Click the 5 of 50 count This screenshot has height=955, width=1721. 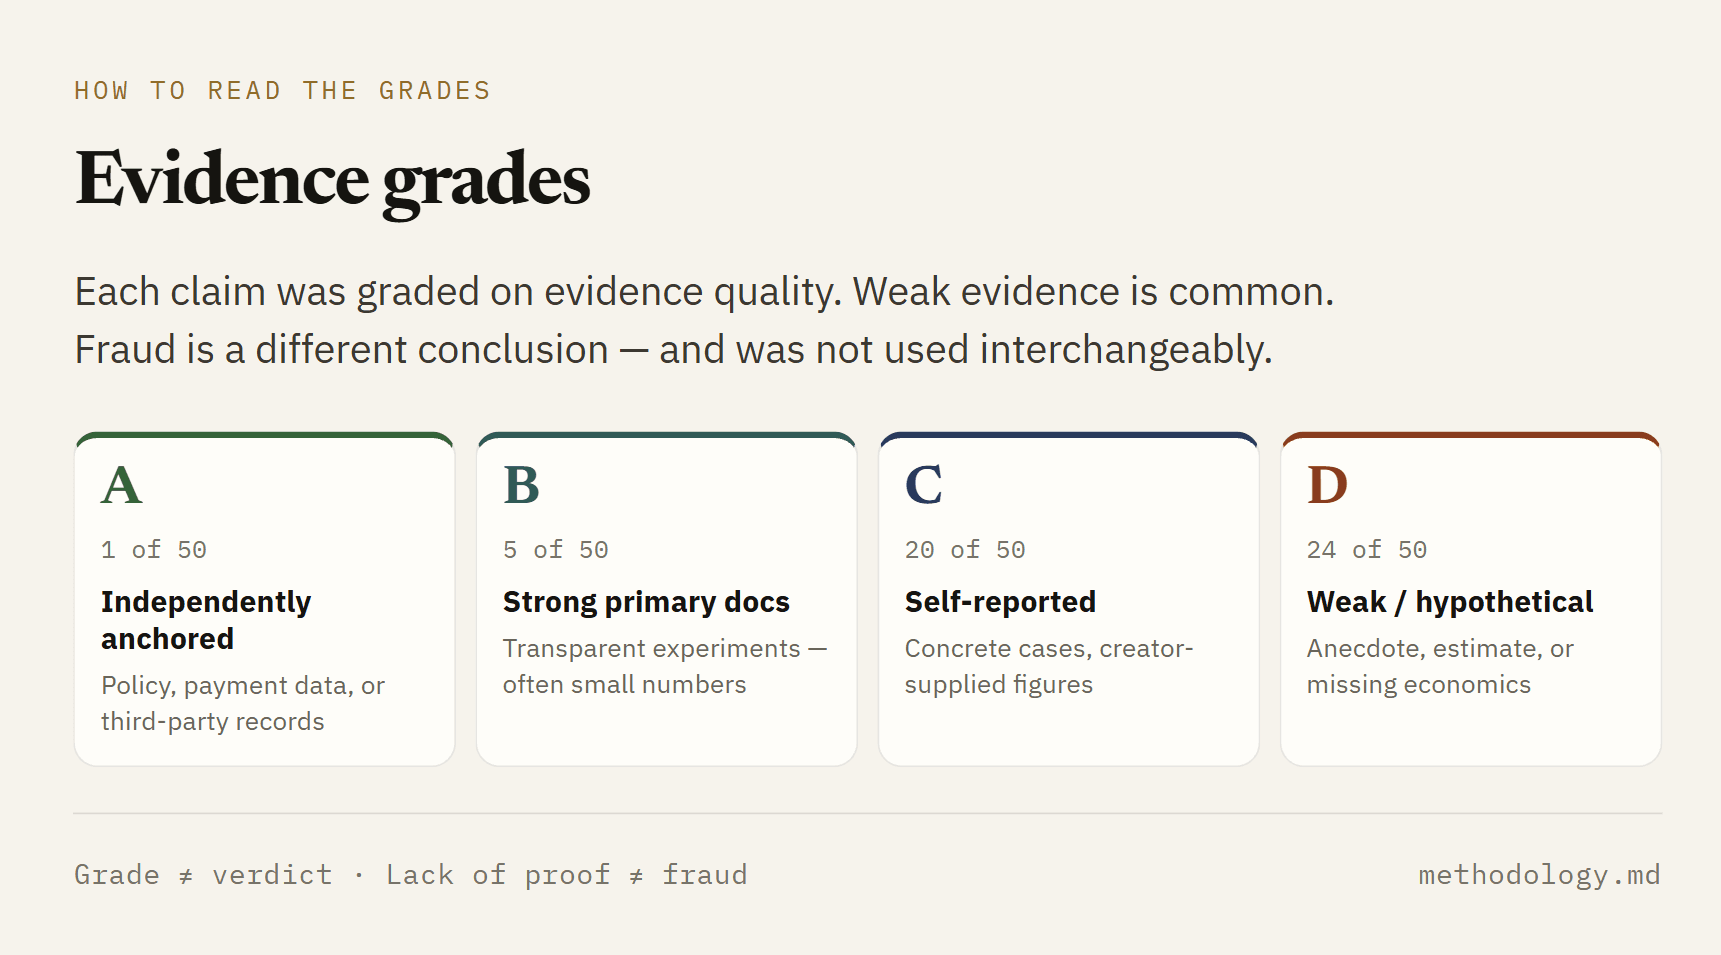[x=556, y=550]
